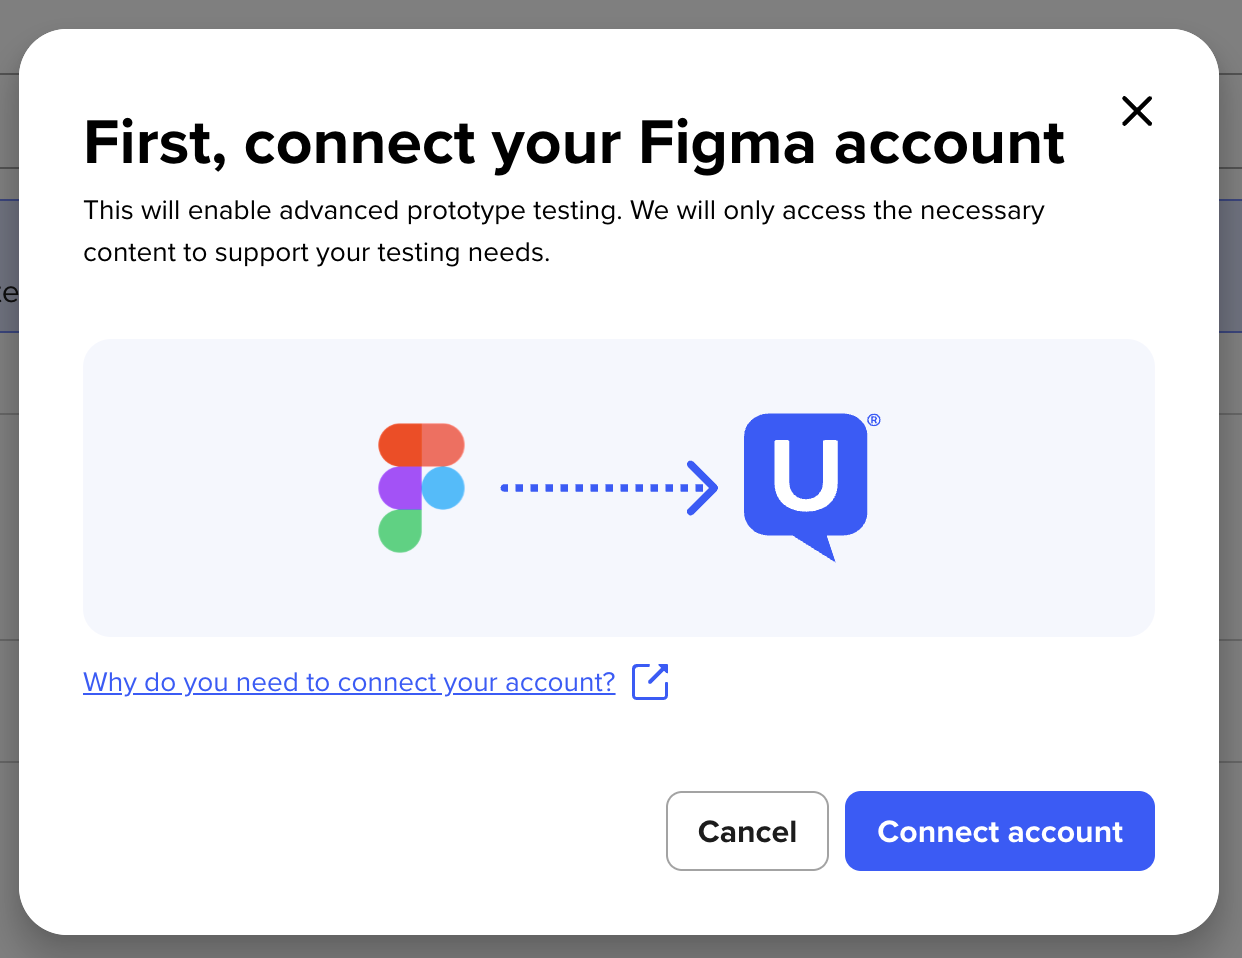Viewport: 1242px width, 958px height.
Task: Click the Connect account button
Action: coord(1000,831)
